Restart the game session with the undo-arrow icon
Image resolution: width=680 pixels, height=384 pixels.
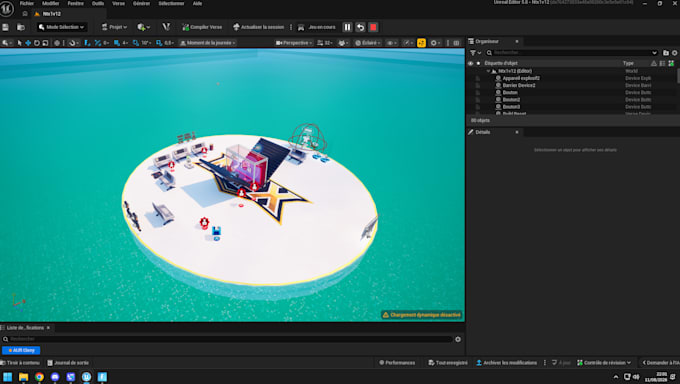pos(360,27)
